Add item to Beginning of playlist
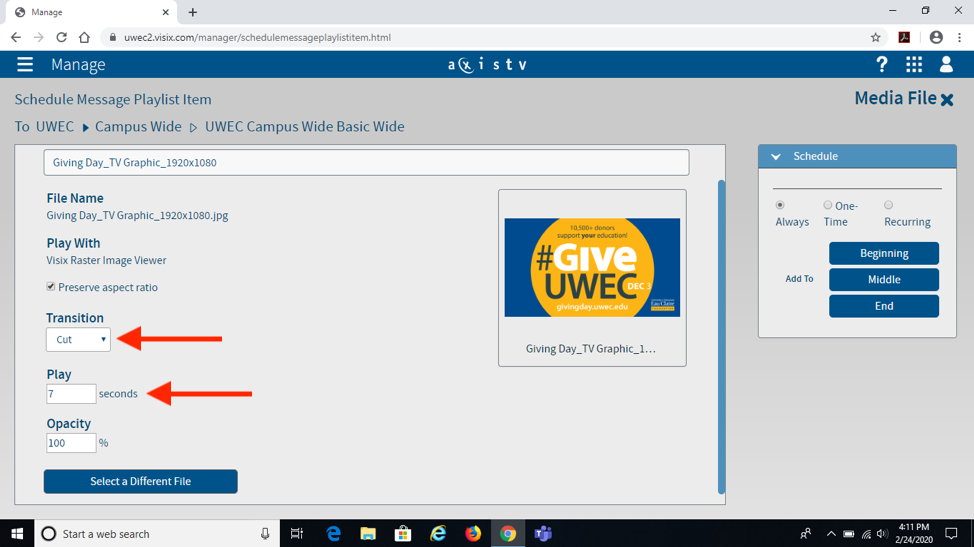Image resolution: width=974 pixels, height=547 pixels. click(884, 253)
